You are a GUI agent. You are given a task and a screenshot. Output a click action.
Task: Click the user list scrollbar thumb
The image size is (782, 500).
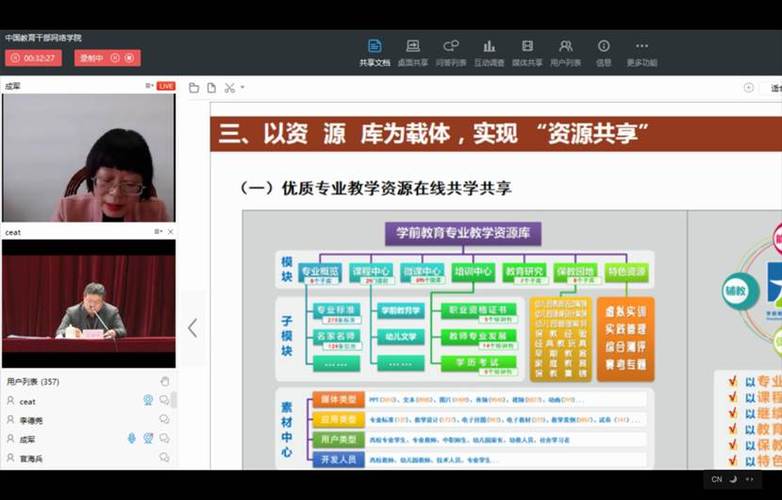coord(174,400)
